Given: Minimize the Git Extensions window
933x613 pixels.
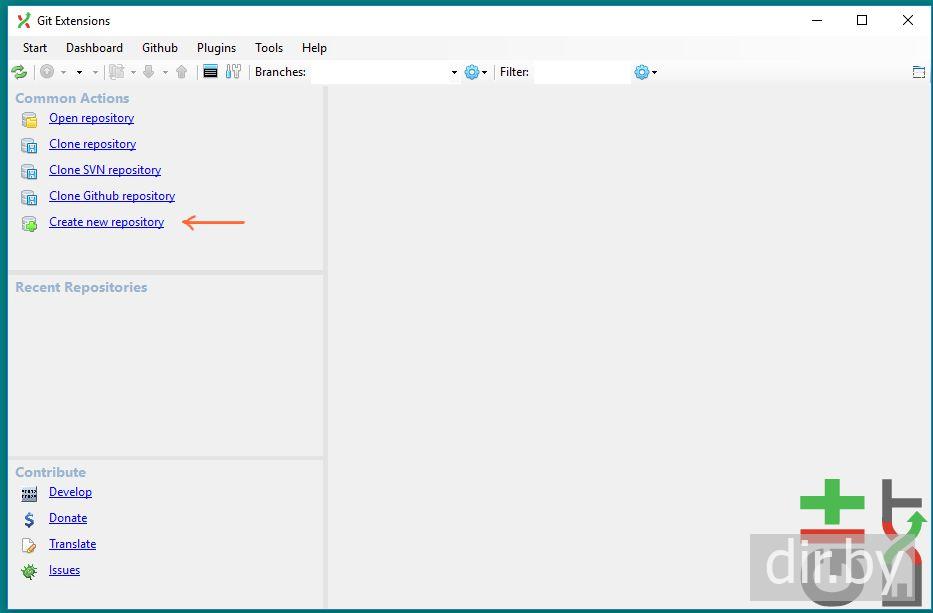Looking at the screenshot, I should [x=817, y=20].
